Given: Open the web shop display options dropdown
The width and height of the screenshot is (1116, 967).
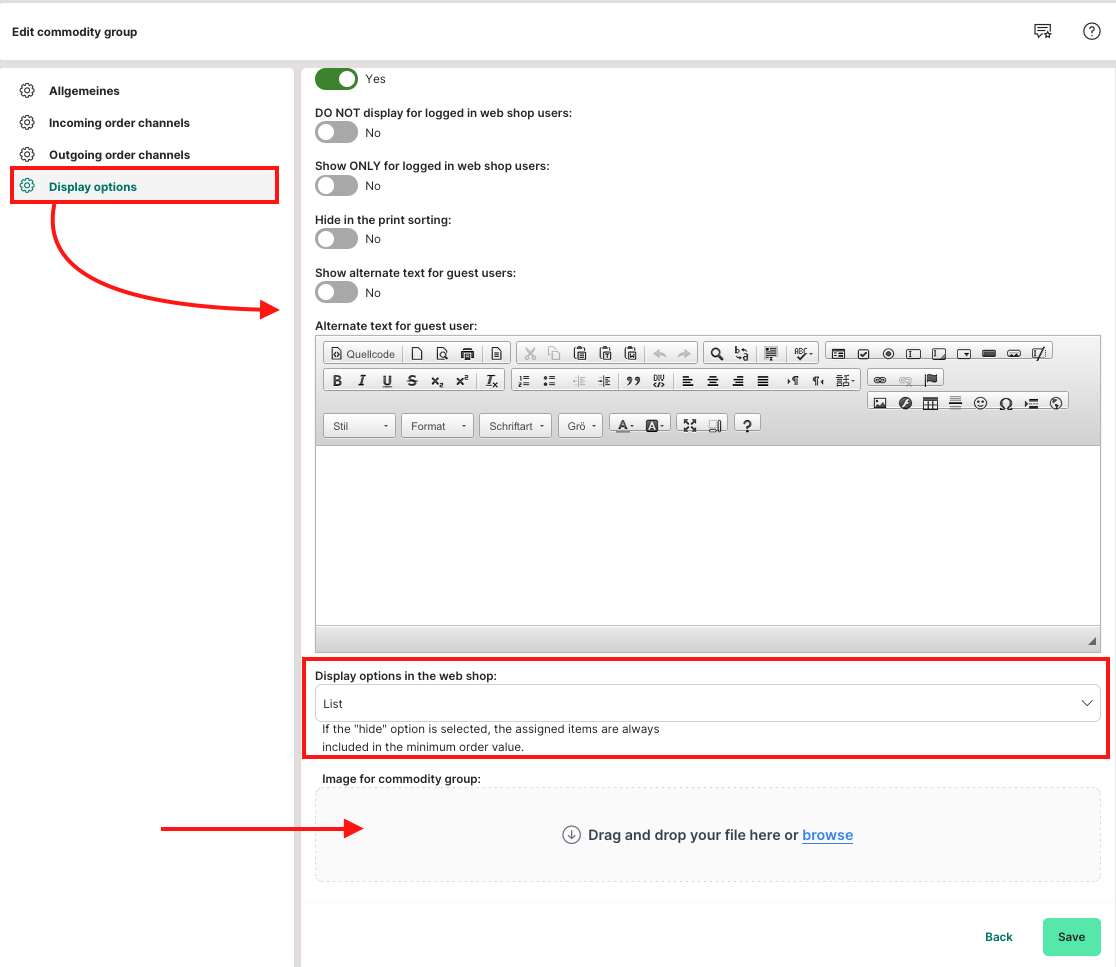Looking at the screenshot, I should 707,704.
